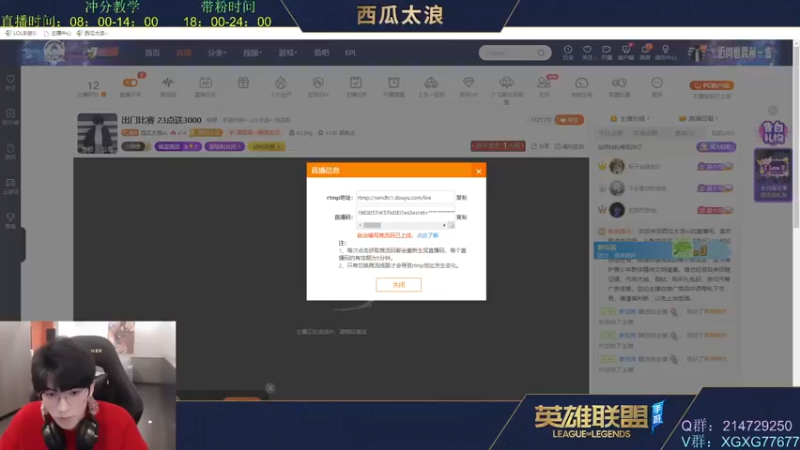Open the two-coin toolbar icon
This screenshot has height=450, width=800.
click(619, 83)
